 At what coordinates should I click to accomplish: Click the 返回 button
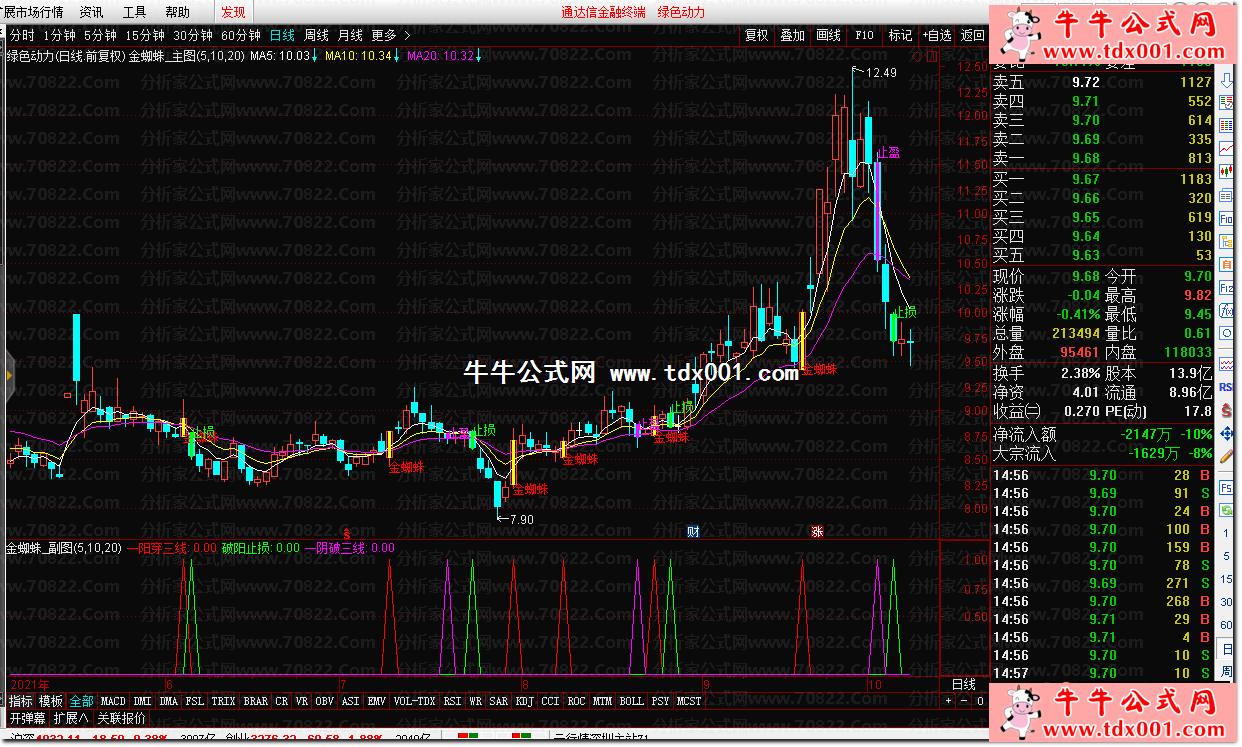tap(972, 35)
